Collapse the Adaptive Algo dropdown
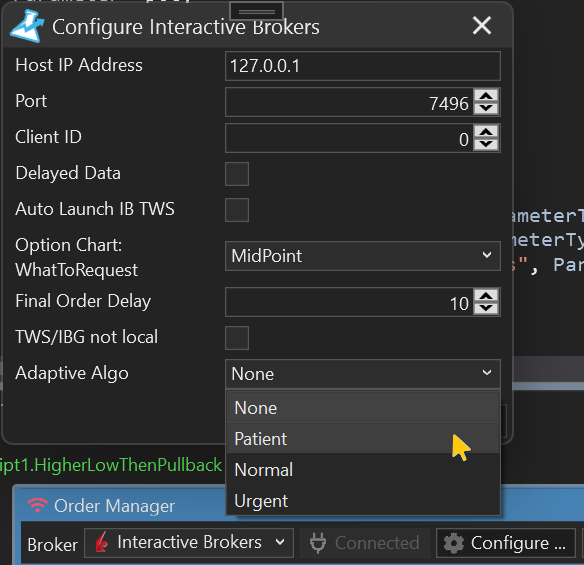Screen dimensions: 584x565 pyautogui.click(x=363, y=374)
